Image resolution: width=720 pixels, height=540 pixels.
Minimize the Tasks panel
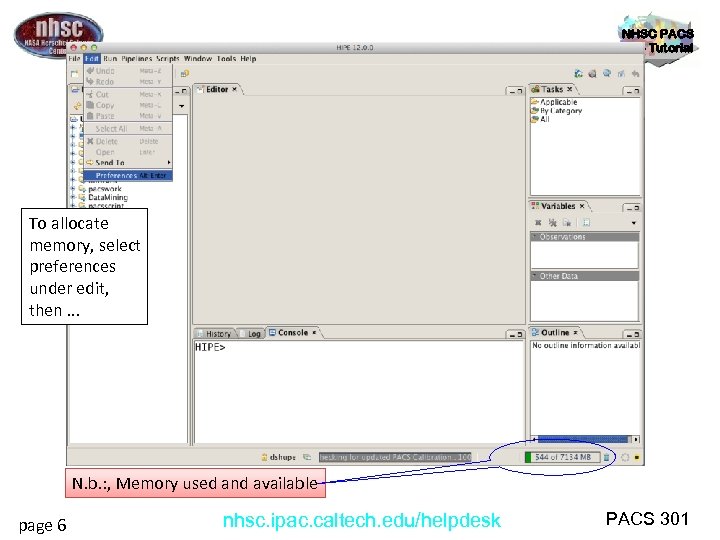point(629,91)
